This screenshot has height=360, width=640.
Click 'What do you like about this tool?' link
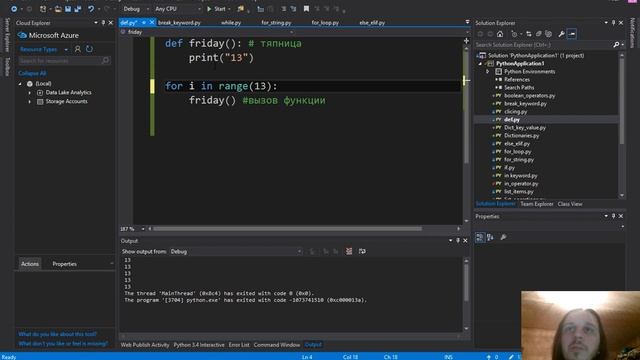(58, 334)
